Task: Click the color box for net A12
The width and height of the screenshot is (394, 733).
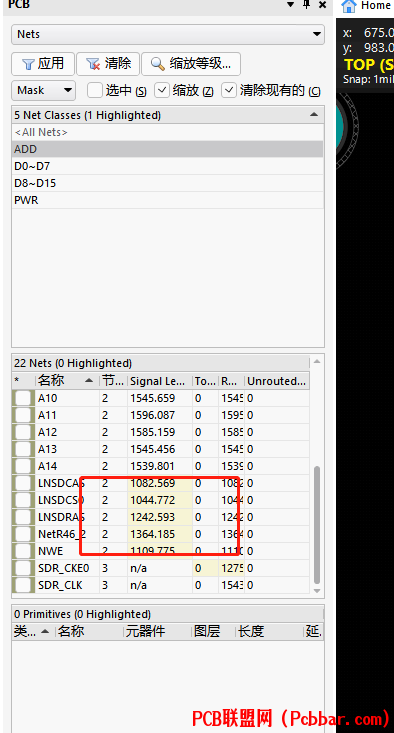Action: point(23,432)
